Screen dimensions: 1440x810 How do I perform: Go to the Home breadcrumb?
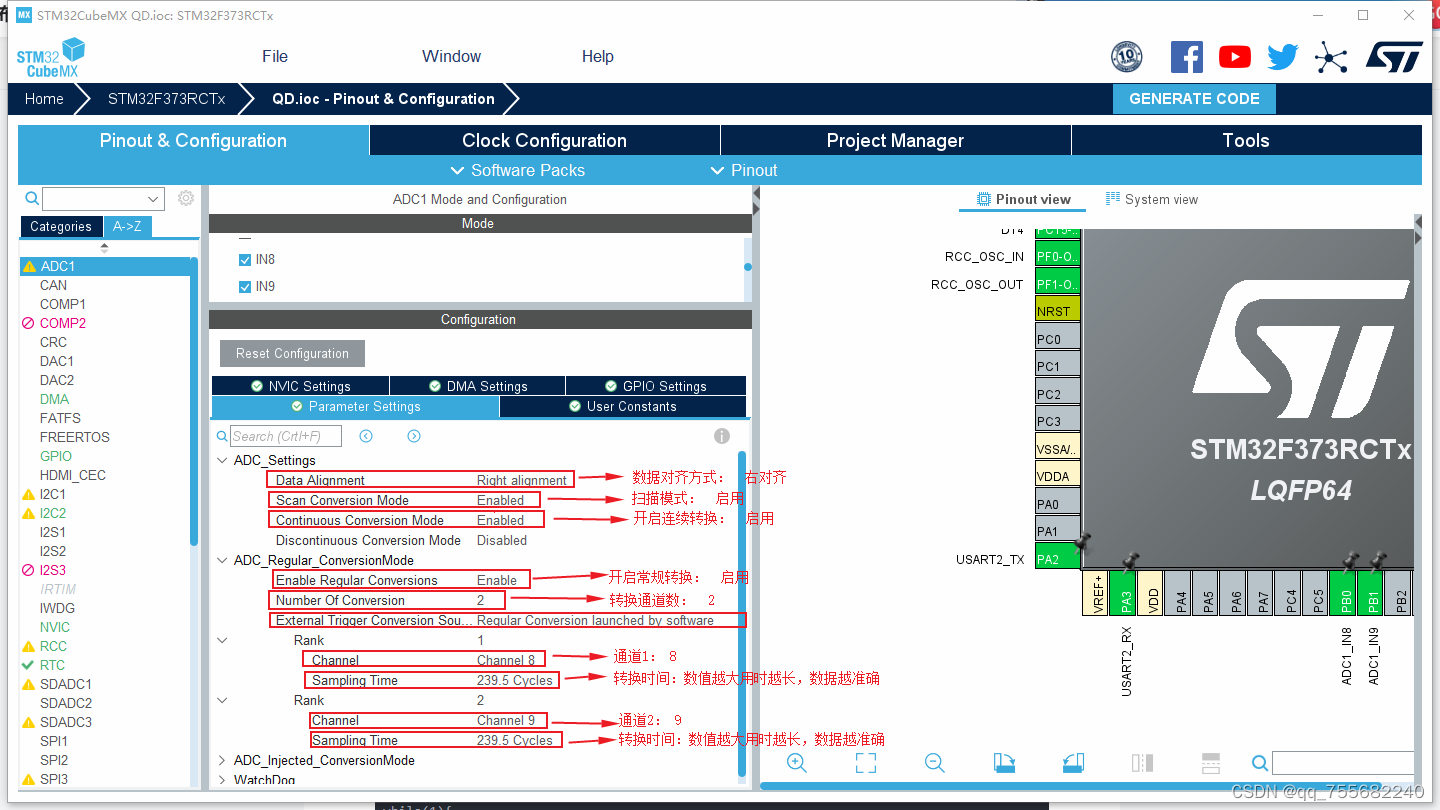pyautogui.click(x=44, y=99)
